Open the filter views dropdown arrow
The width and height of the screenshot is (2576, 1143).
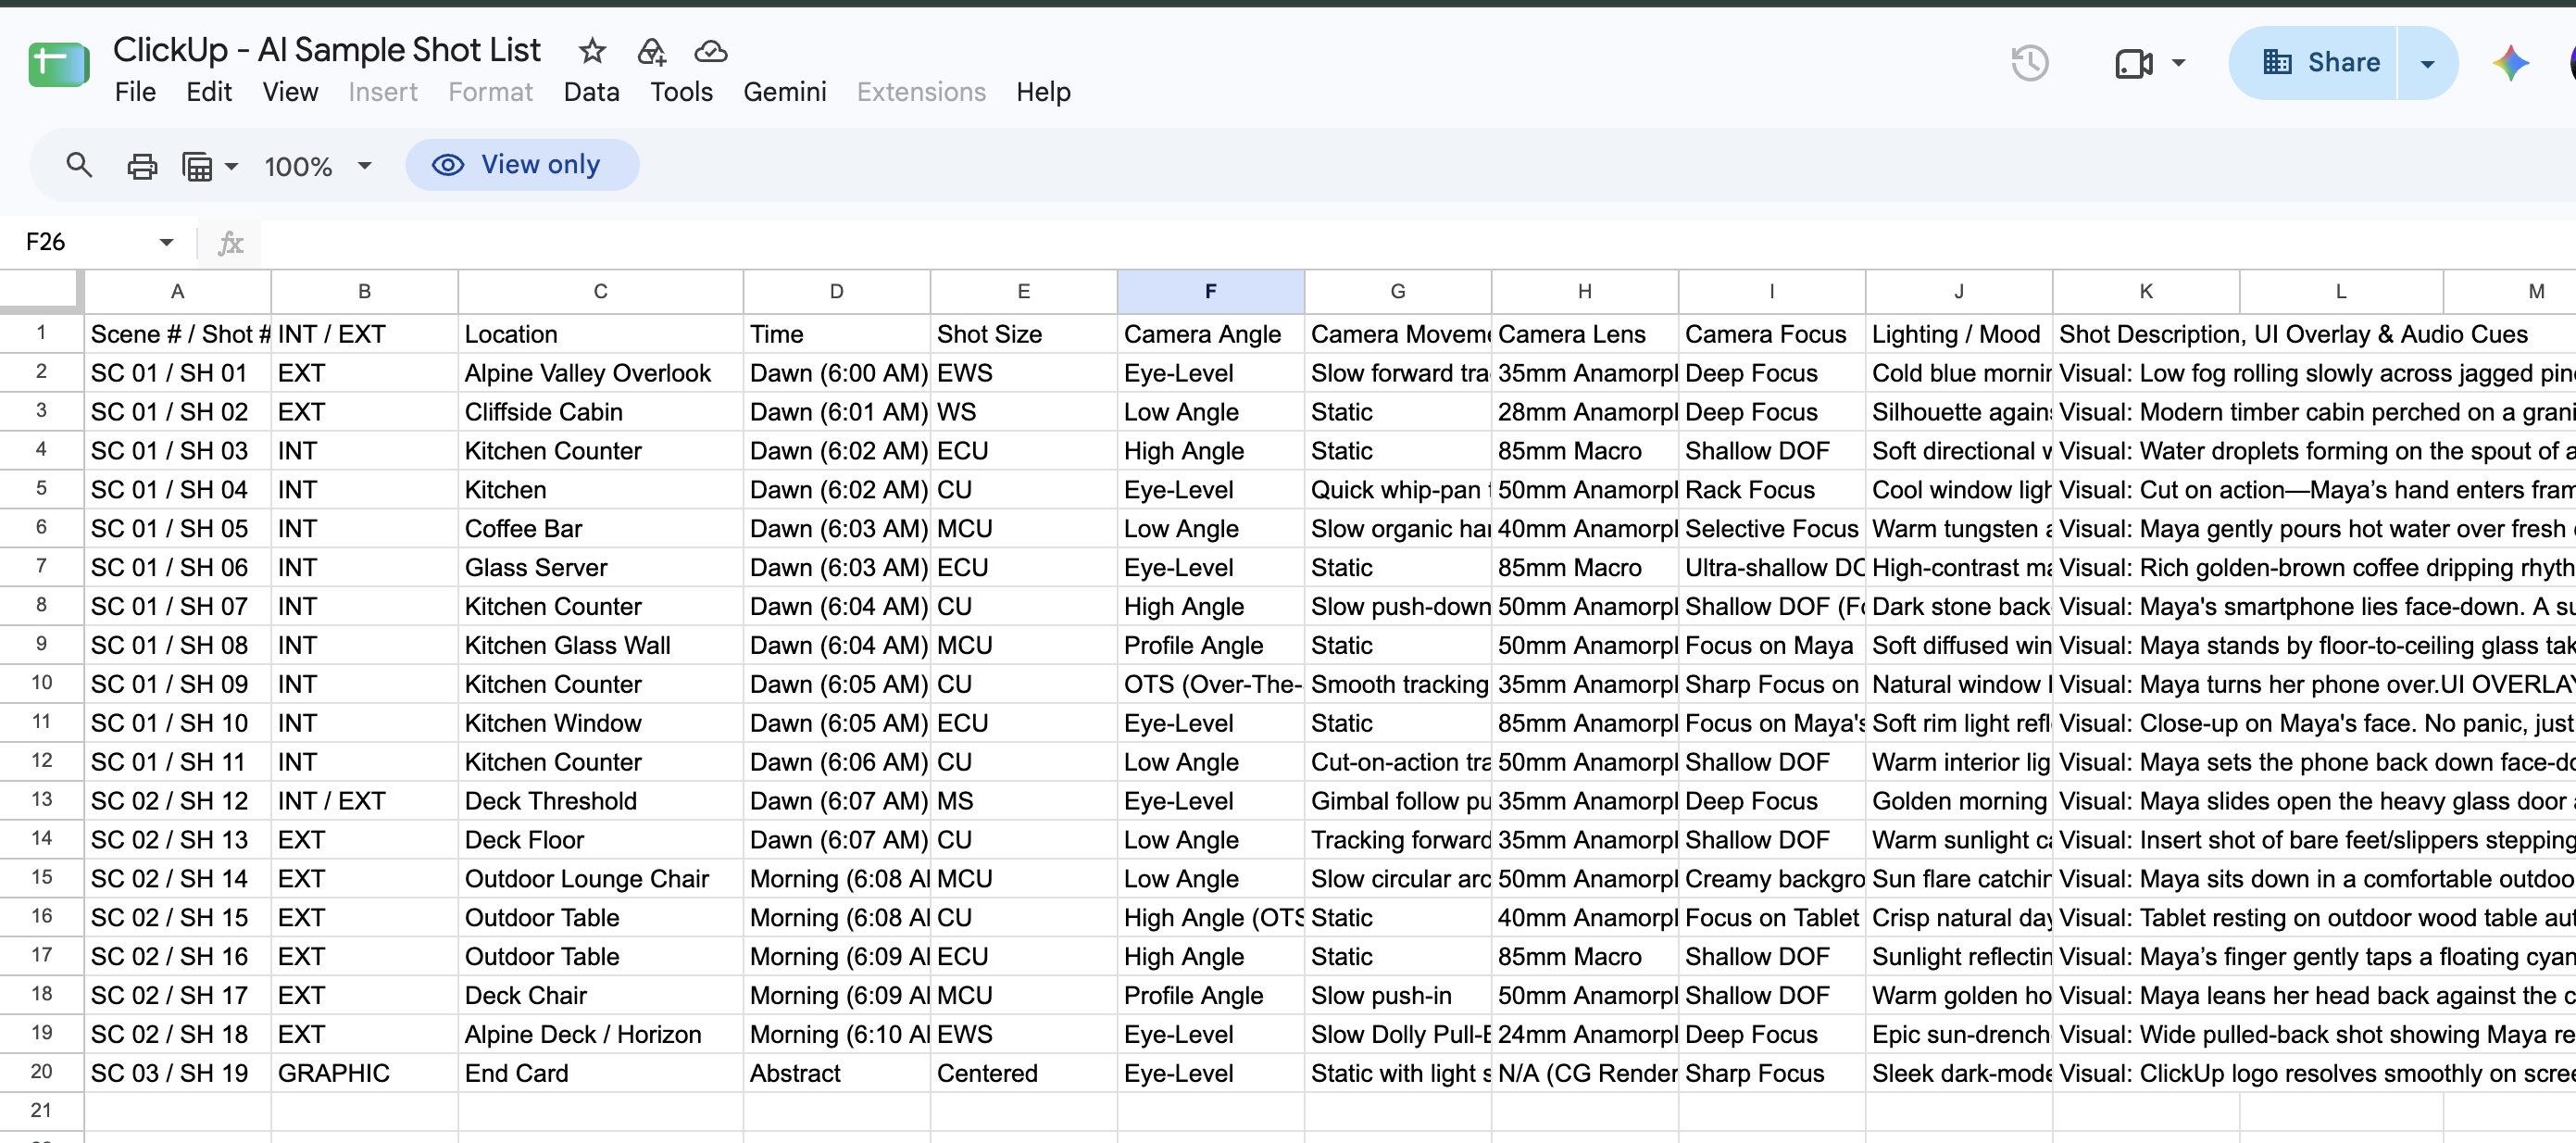[232, 166]
